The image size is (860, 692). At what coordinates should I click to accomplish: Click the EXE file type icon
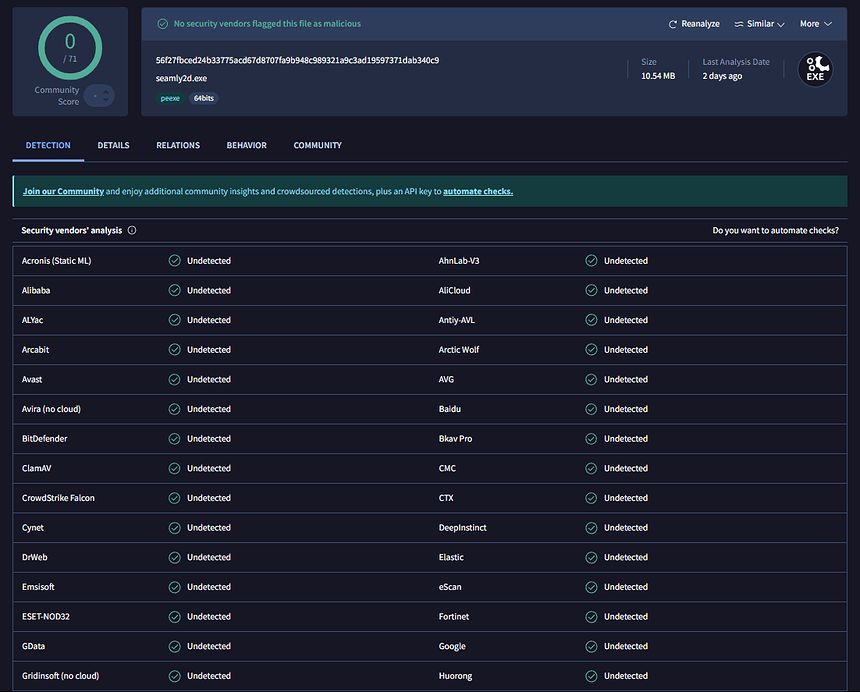coord(815,69)
